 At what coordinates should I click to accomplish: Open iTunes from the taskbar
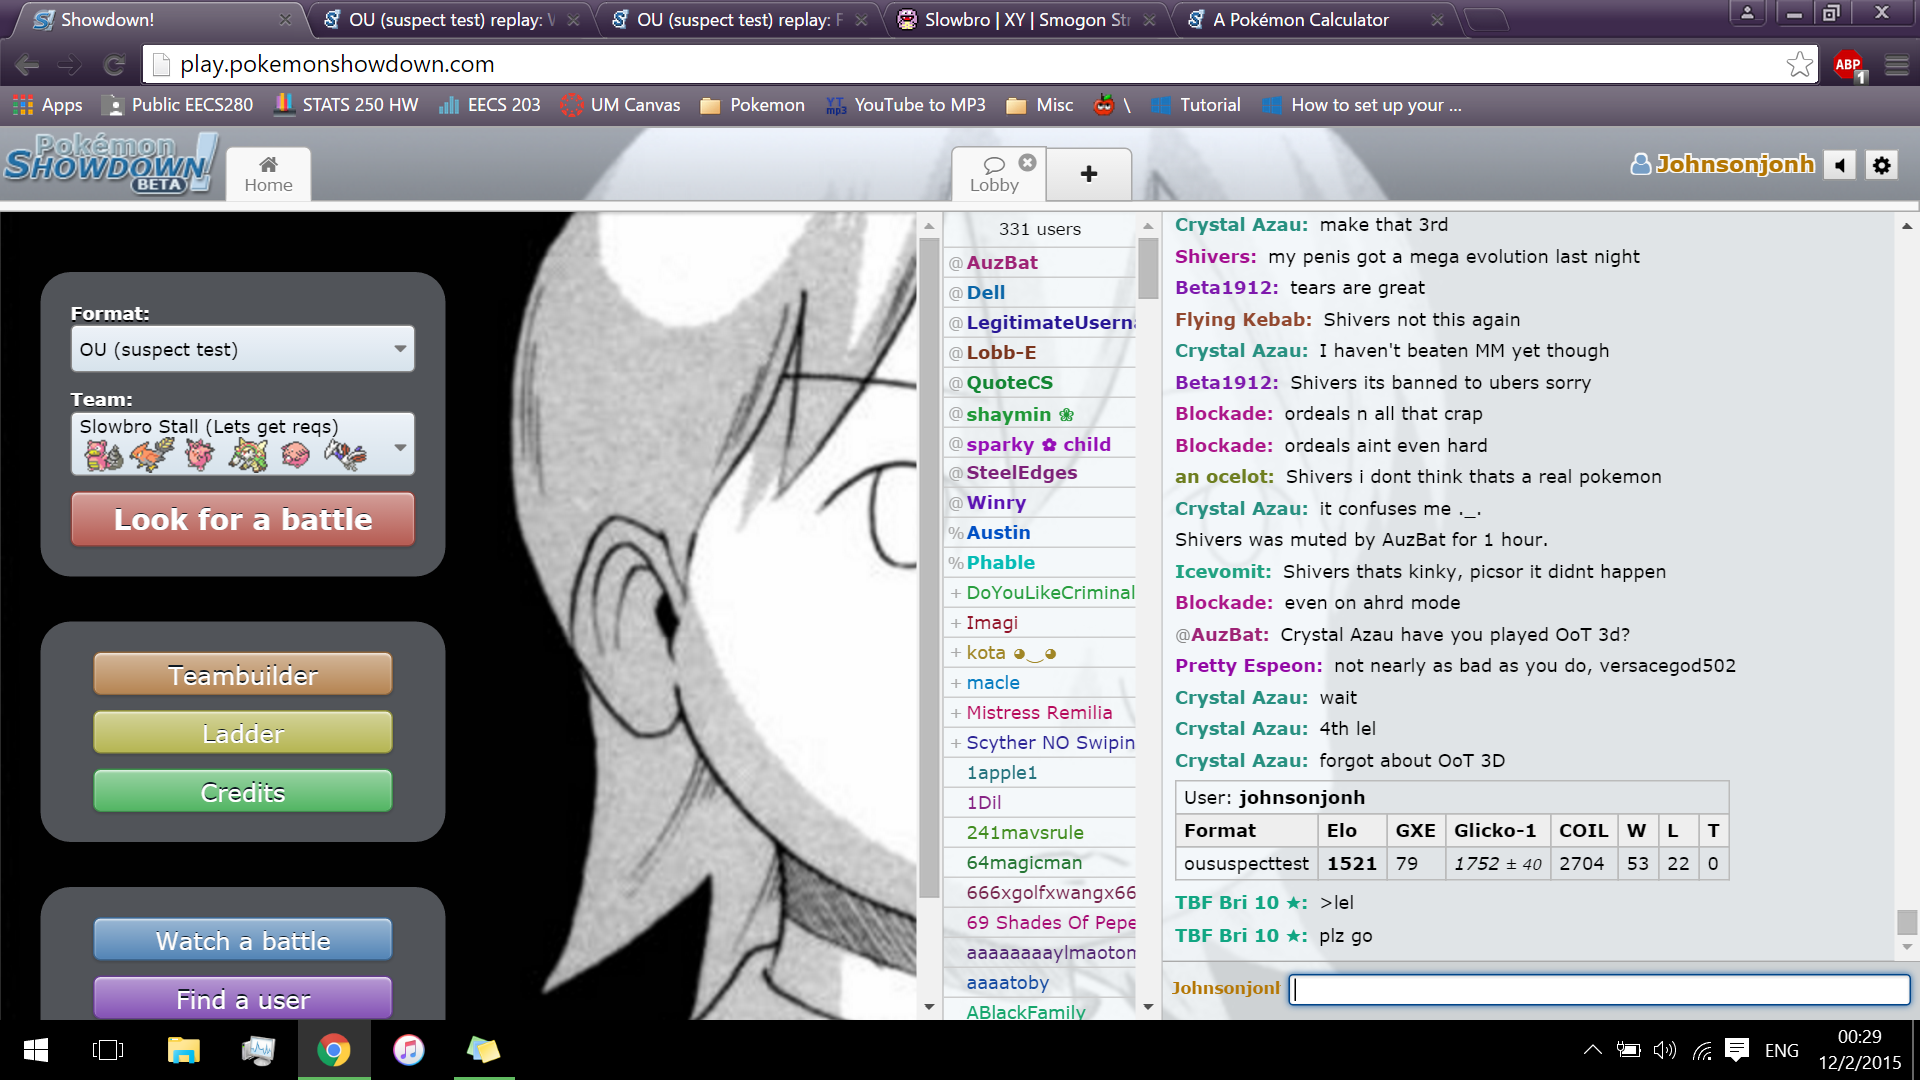(409, 1049)
